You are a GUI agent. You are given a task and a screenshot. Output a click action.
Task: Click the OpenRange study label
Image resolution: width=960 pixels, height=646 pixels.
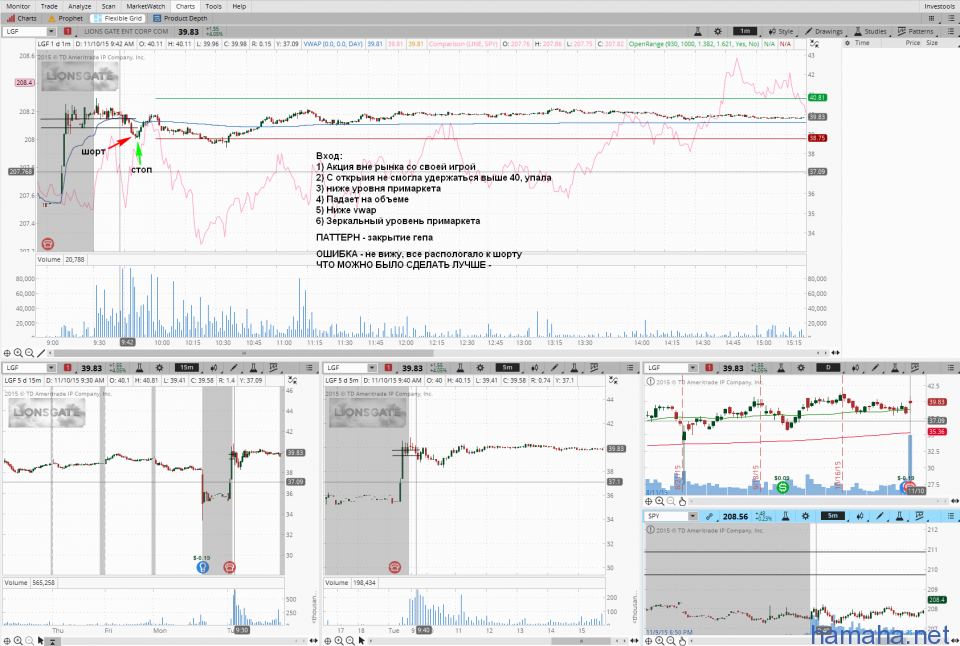point(694,44)
